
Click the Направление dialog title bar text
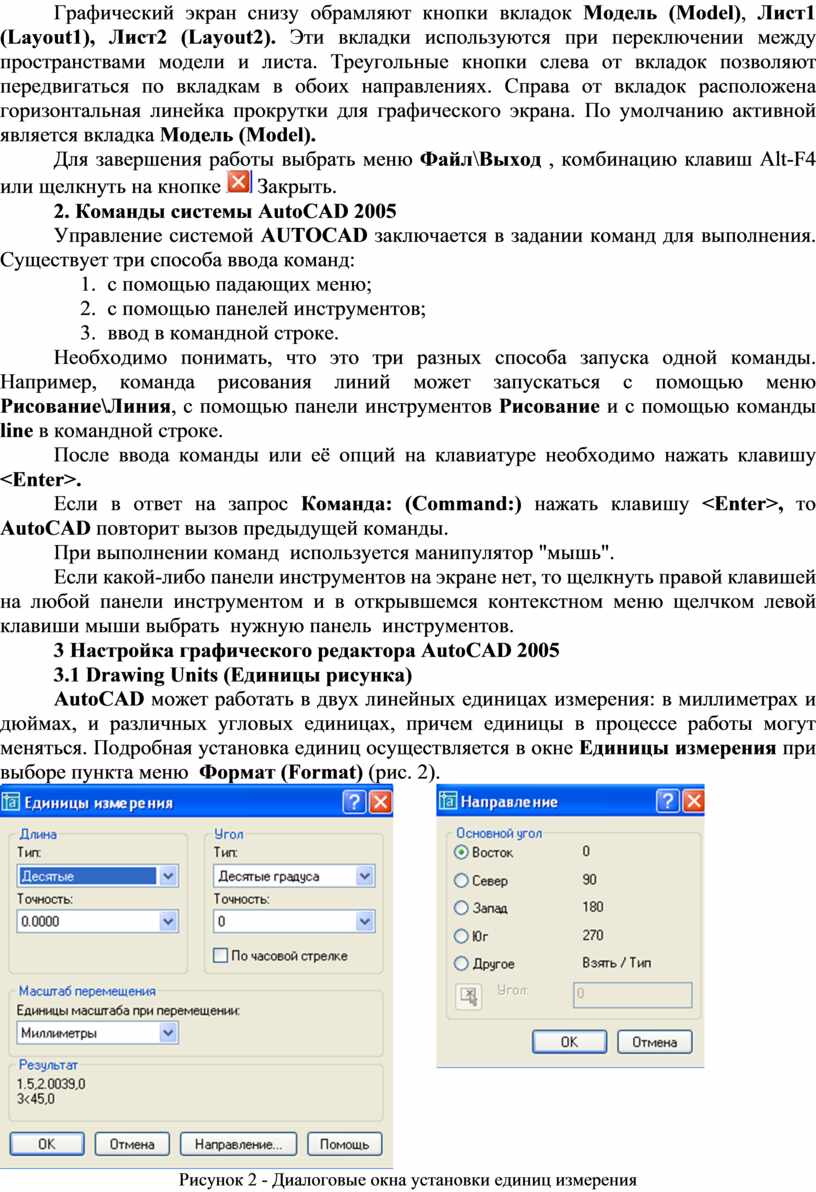point(509,801)
